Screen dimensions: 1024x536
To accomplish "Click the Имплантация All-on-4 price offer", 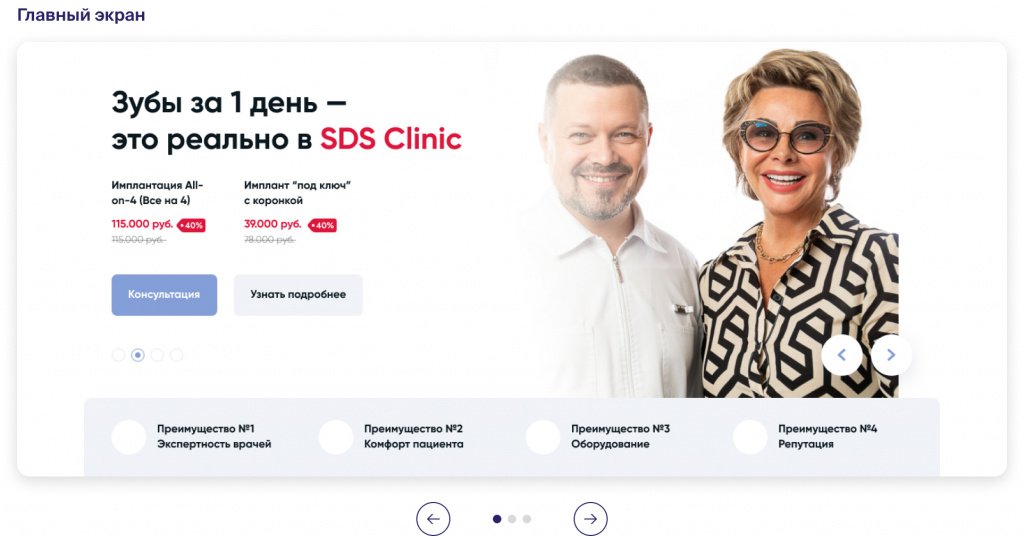I will pos(159,212).
